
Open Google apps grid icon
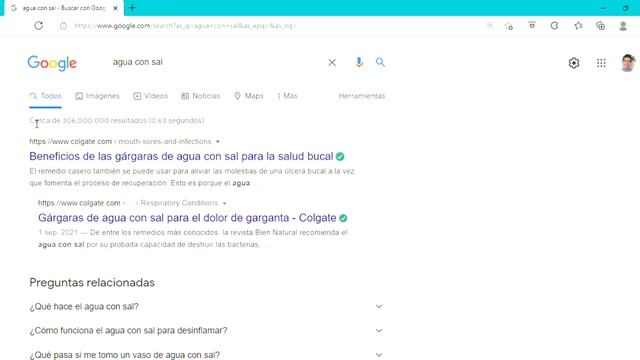[601, 63]
